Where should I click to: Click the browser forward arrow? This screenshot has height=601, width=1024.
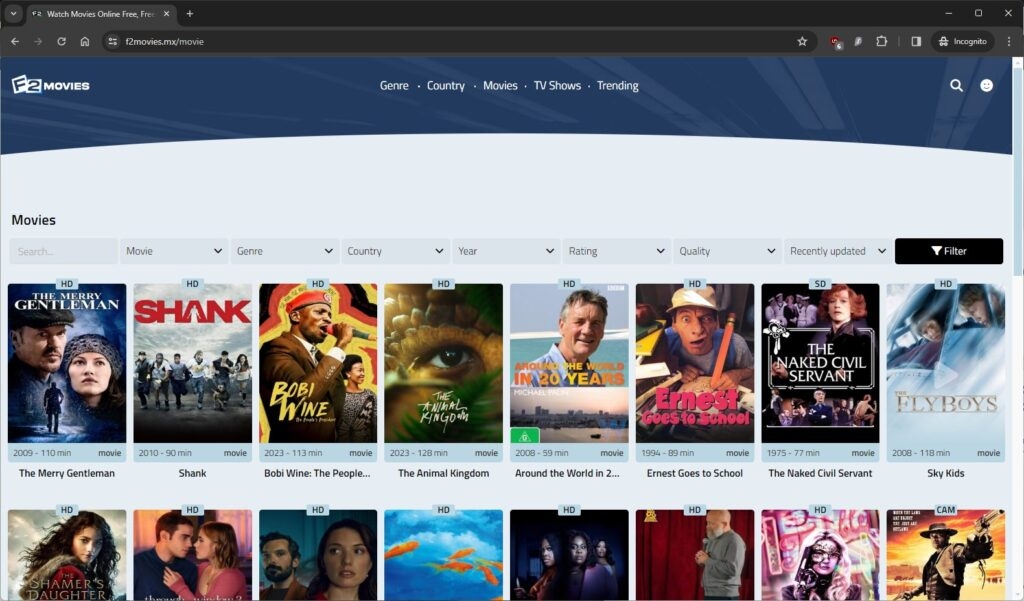tap(39, 41)
